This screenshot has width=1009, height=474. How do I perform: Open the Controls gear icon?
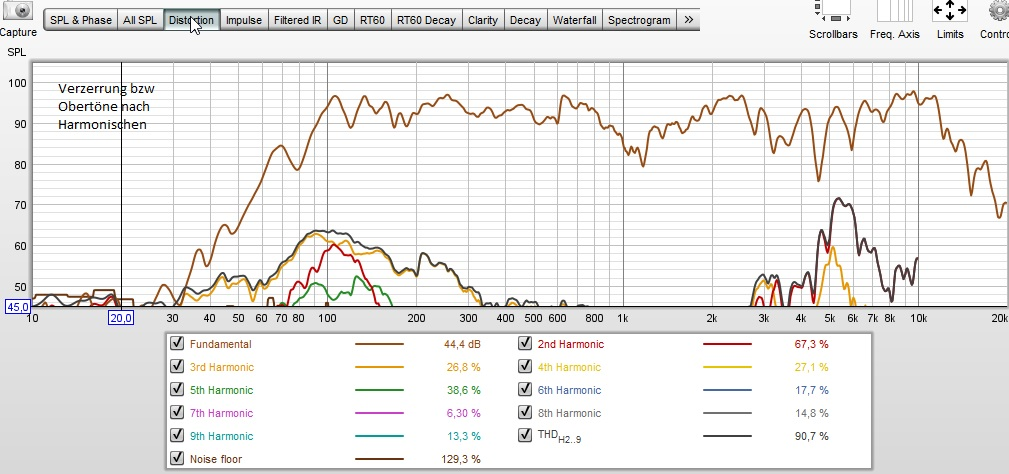point(999,10)
